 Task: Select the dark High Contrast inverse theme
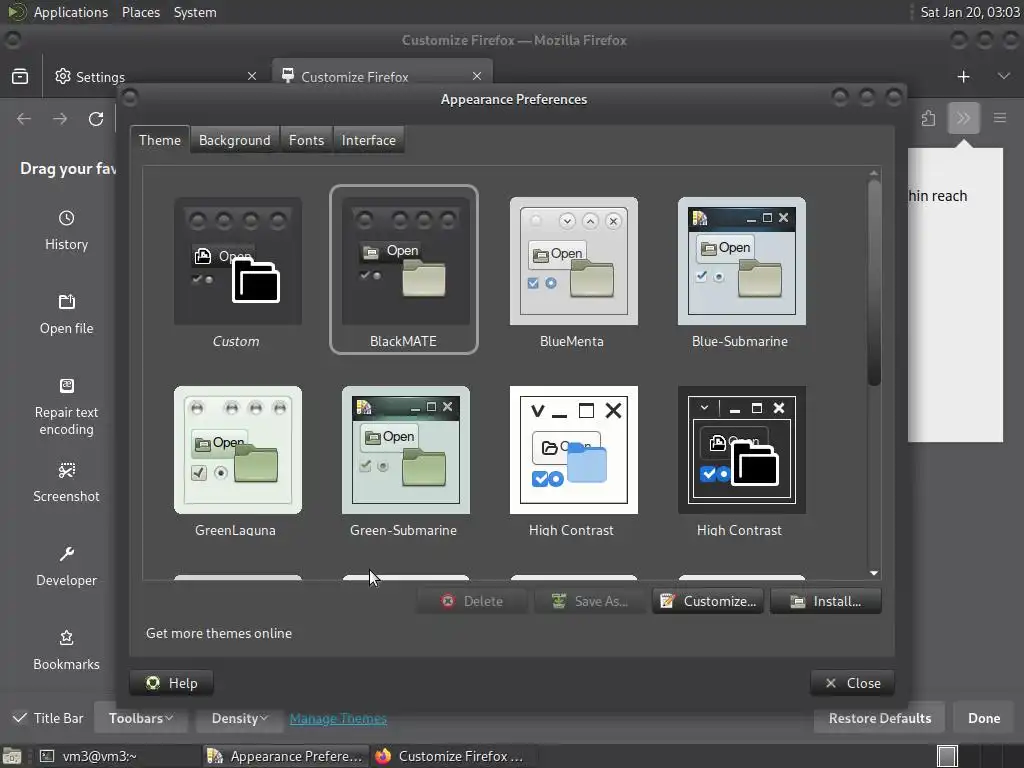tap(741, 450)
